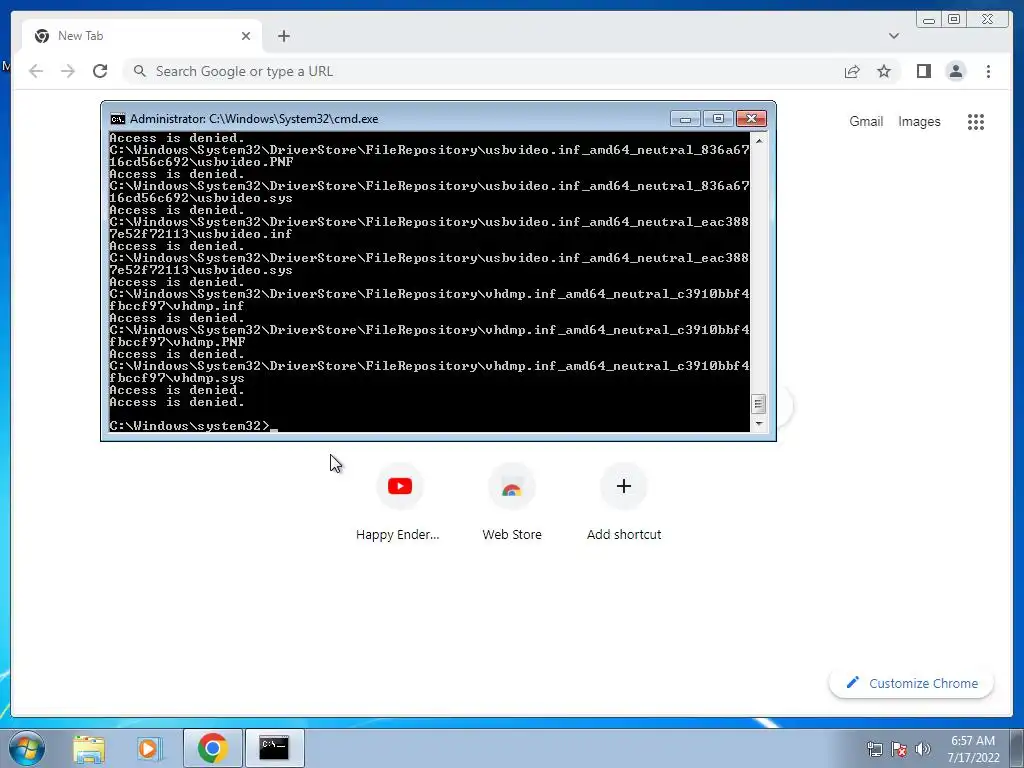Screen dimensions: 1024x768
Task: Open Gmail link
Action: point(866,121)
